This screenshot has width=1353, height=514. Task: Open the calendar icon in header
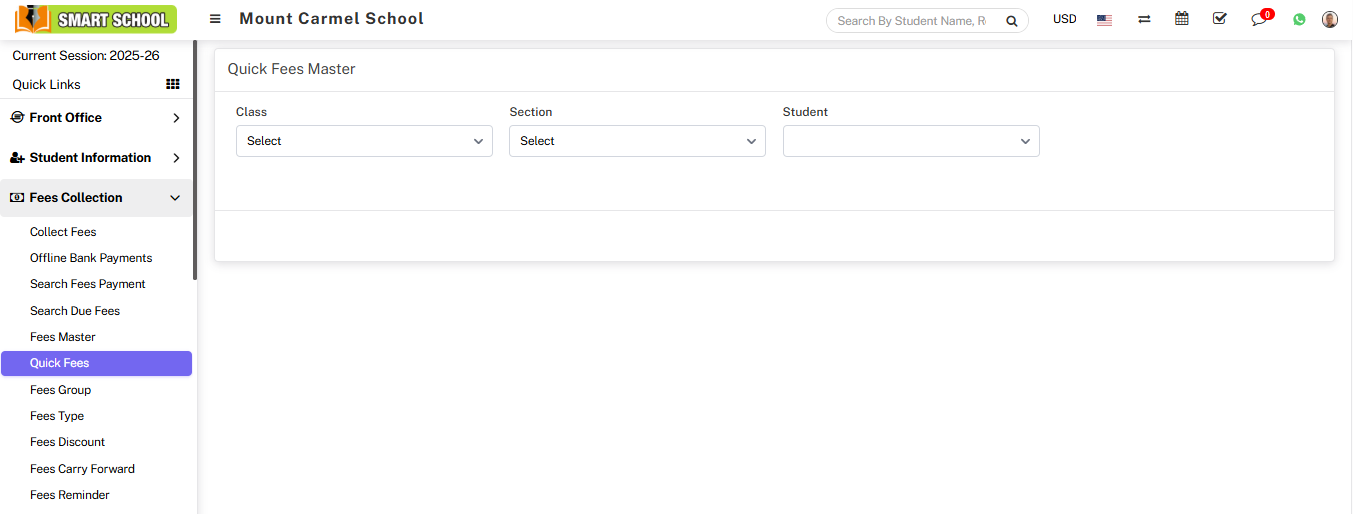(x=1182, y=19)
